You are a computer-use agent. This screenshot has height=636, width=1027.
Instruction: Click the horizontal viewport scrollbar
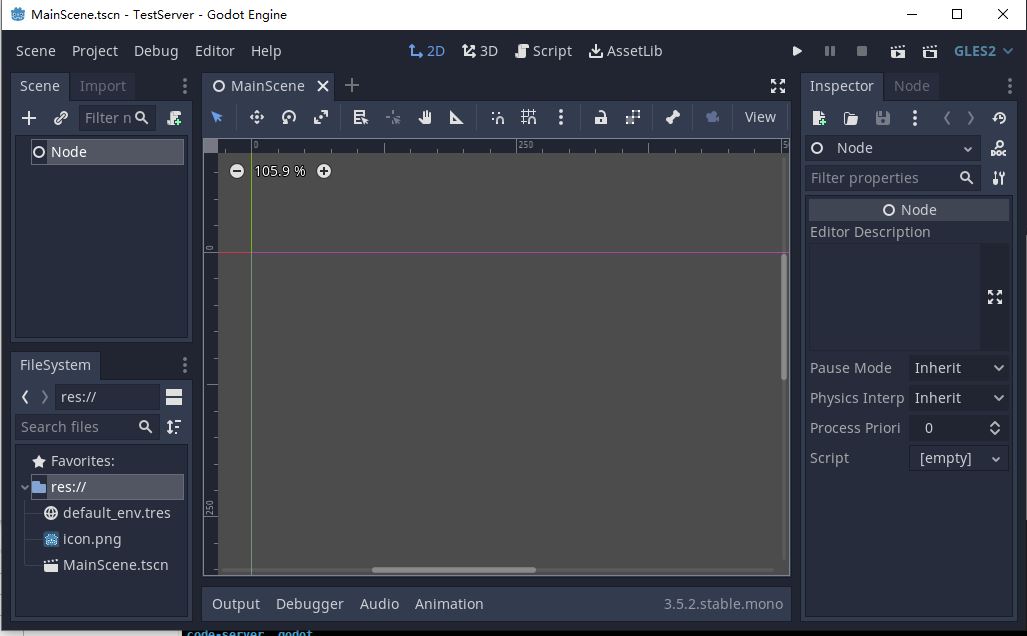(454, 570)
